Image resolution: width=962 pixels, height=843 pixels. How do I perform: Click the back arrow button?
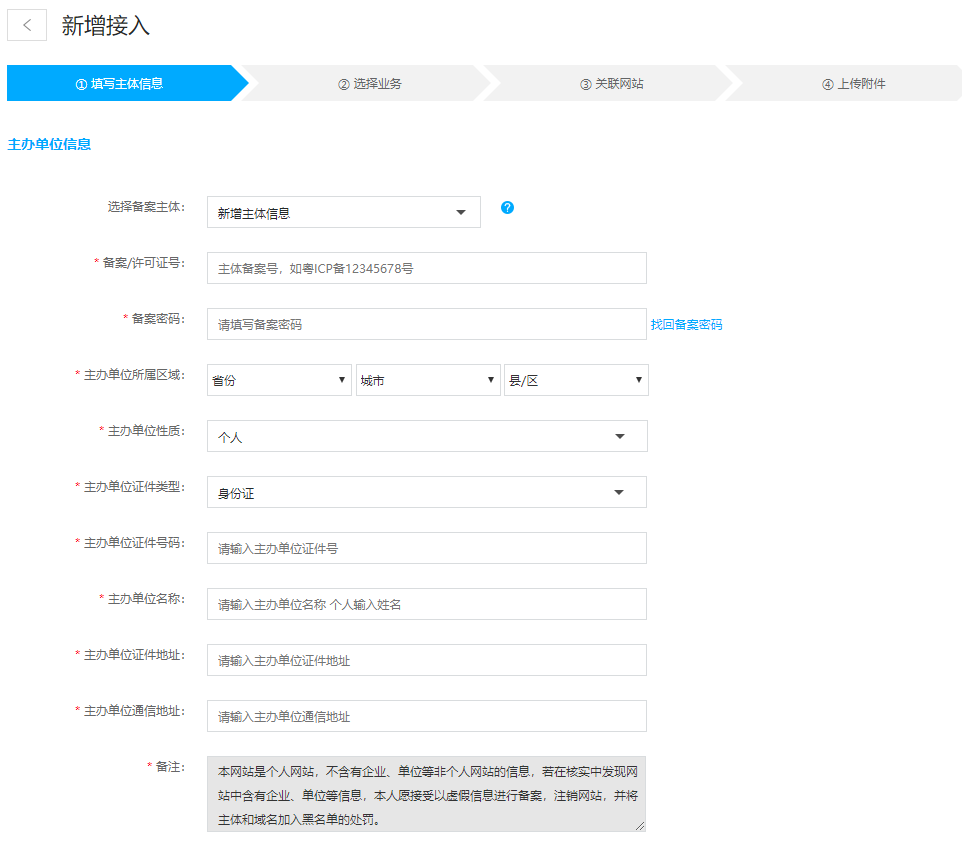click(27, 26)
